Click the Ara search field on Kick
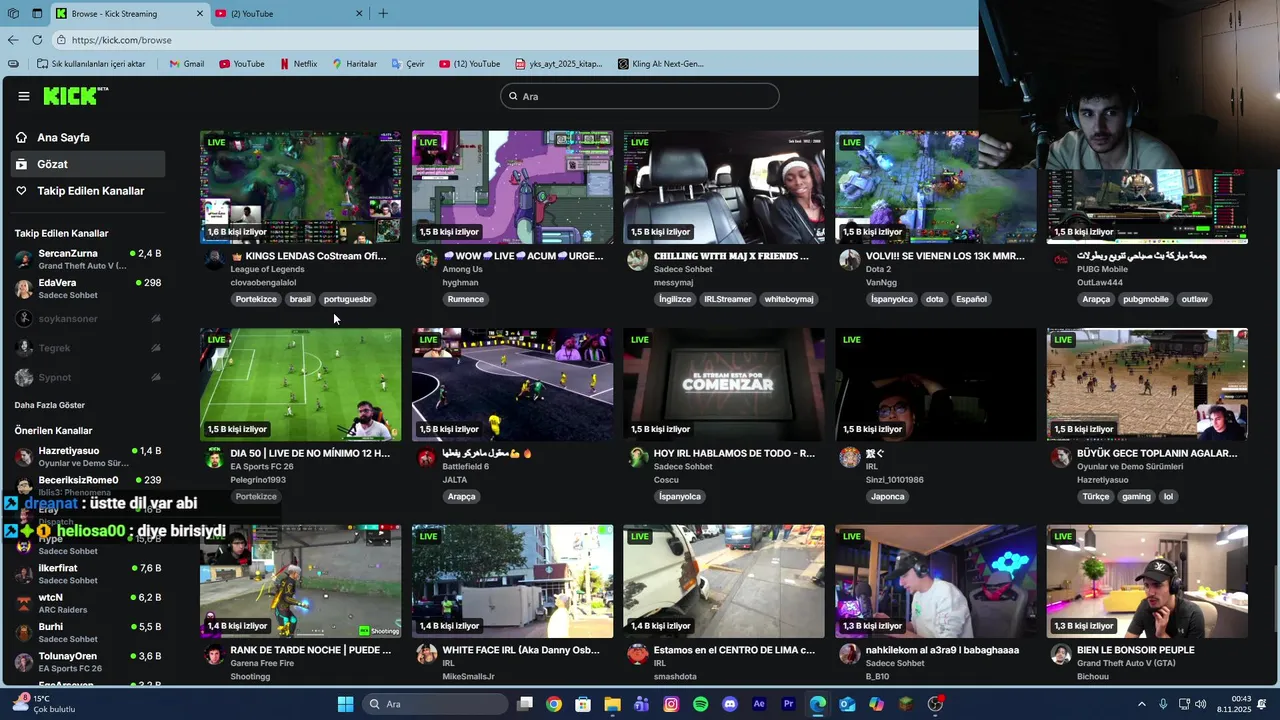The width and height of the screenshot is (1280, 720). click(640, 96)
